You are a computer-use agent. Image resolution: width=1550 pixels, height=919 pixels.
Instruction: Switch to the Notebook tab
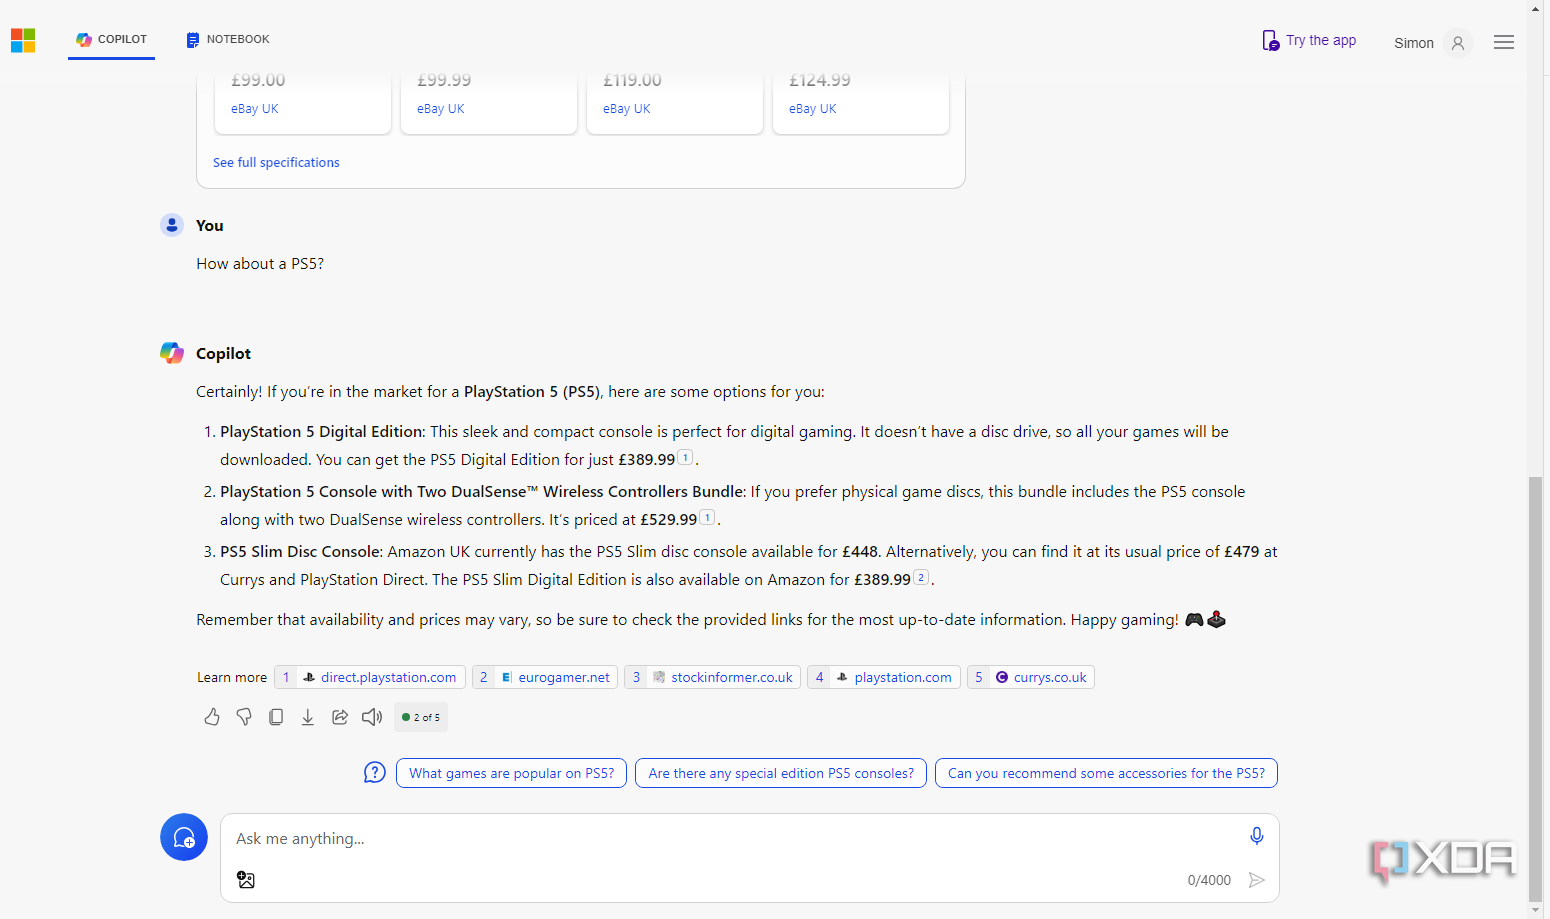pyautogui.click(x=228, y=39)
